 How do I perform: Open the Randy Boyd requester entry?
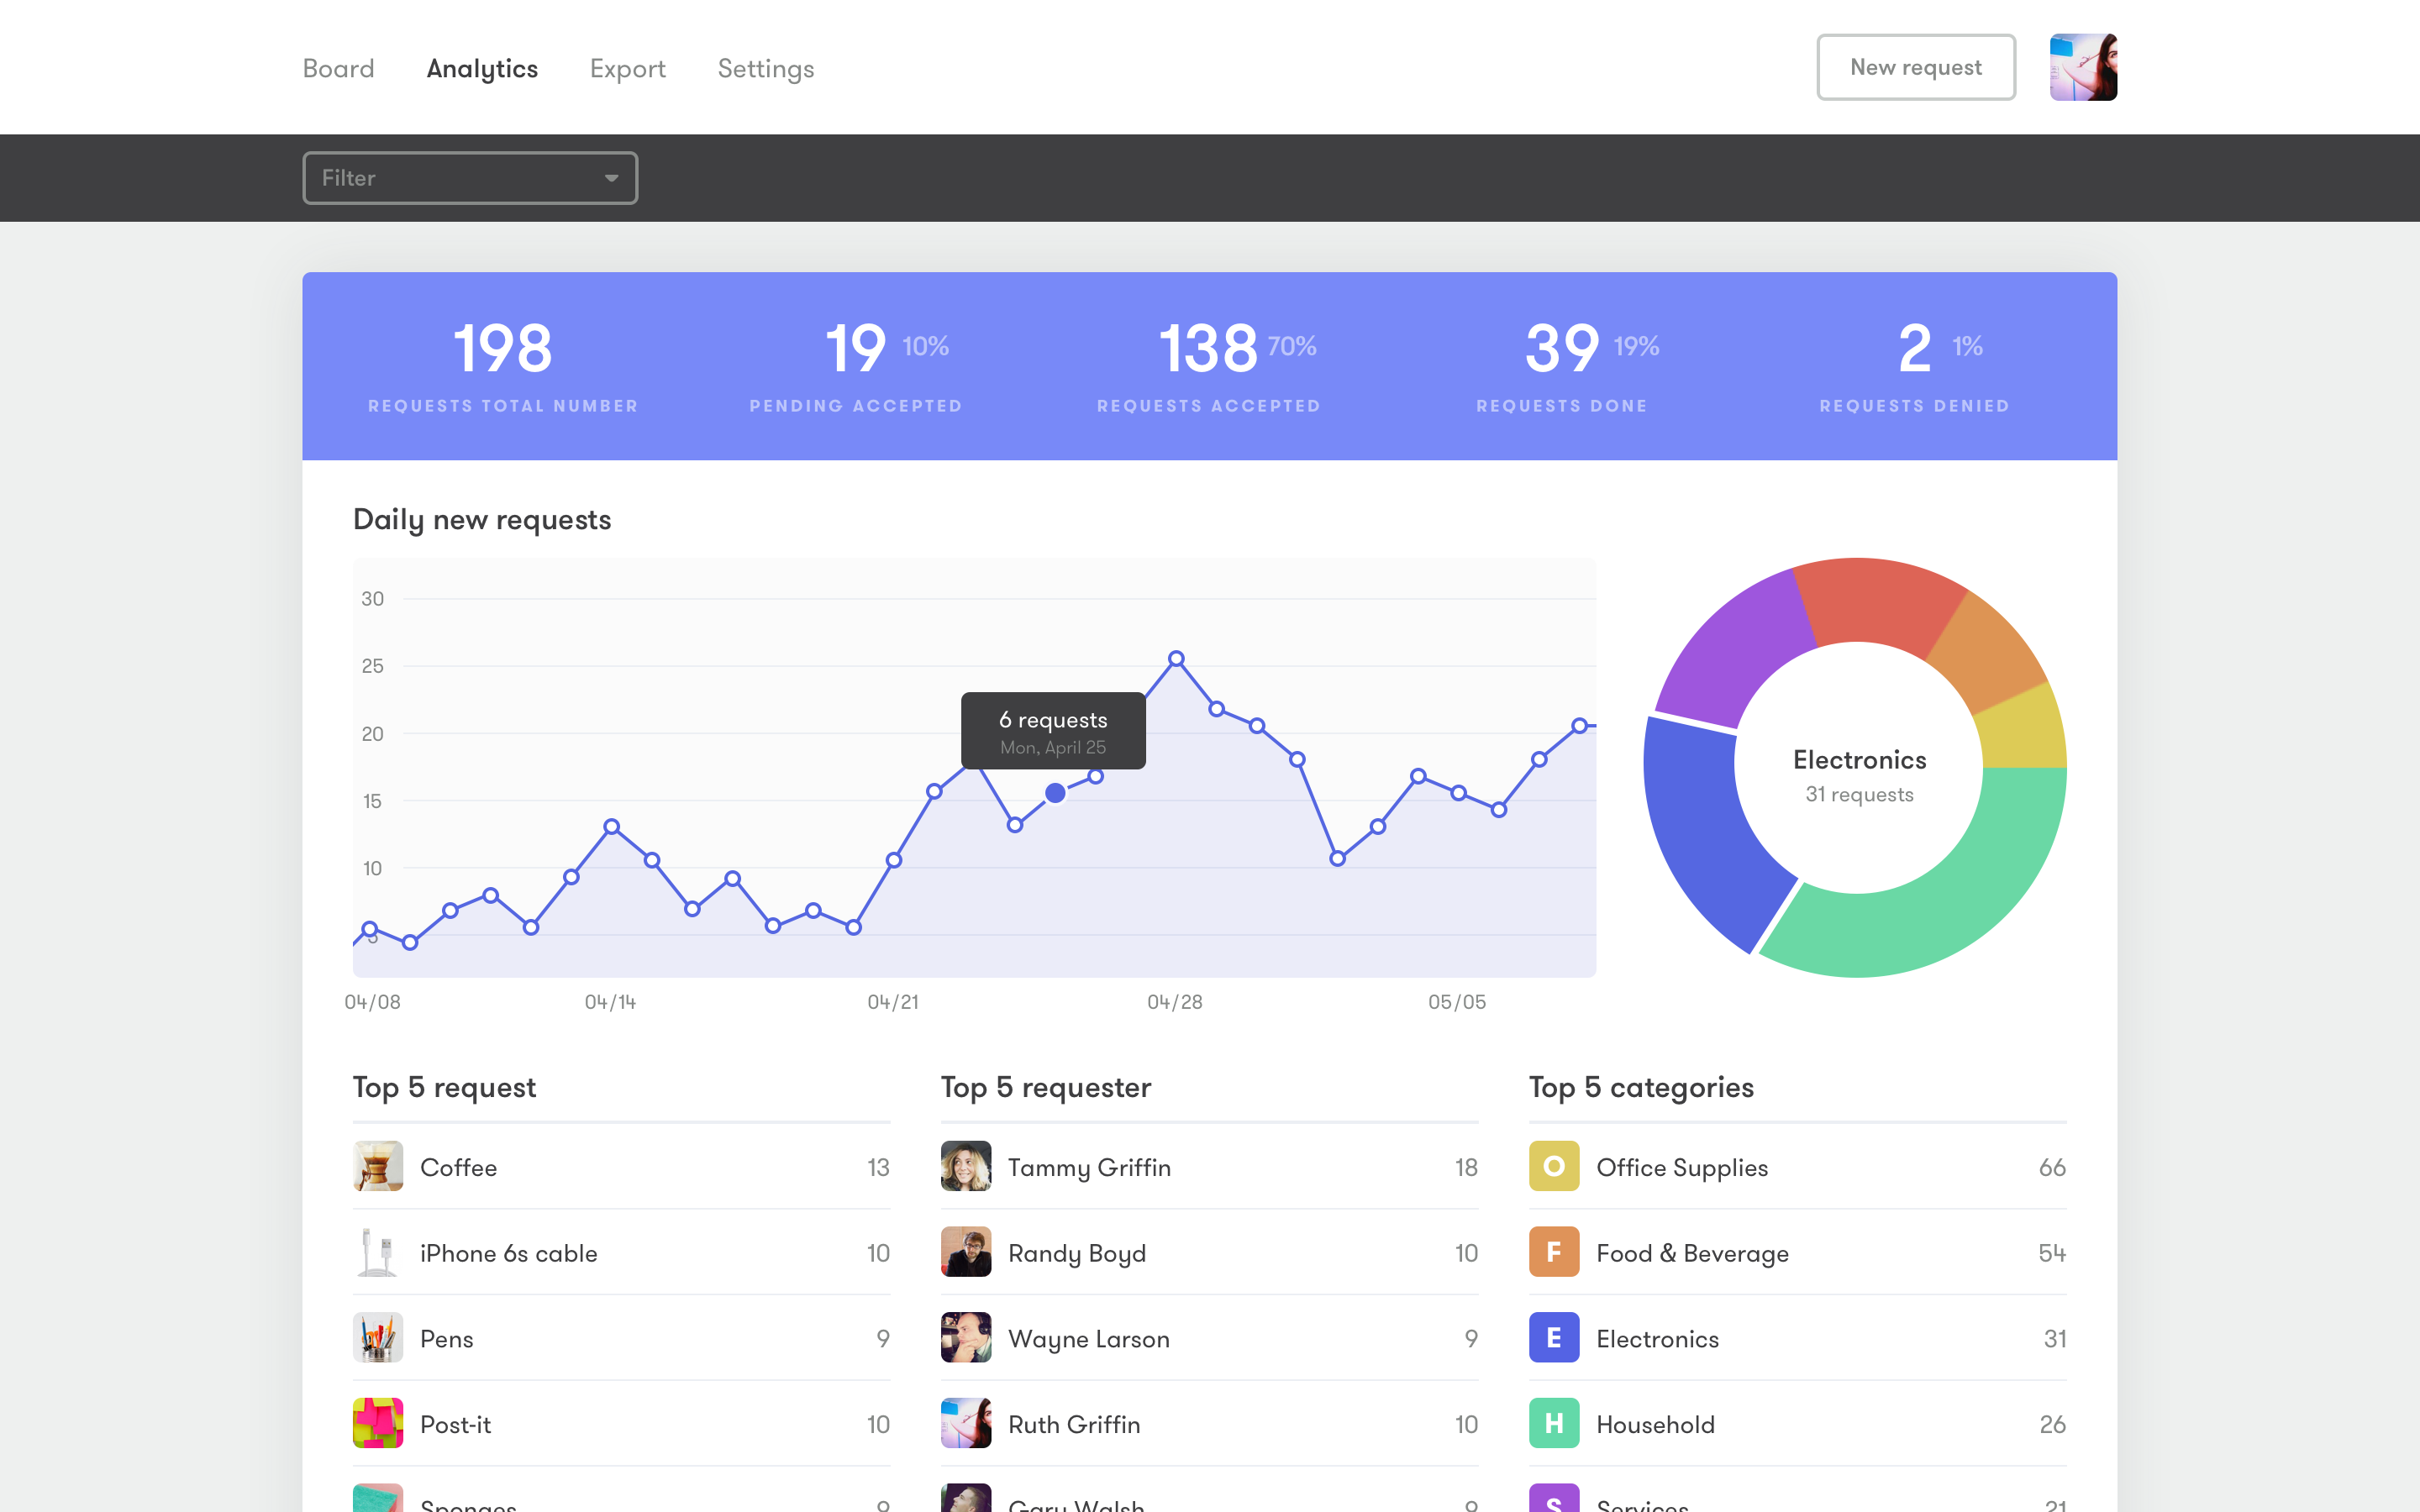[1076, 1253]
